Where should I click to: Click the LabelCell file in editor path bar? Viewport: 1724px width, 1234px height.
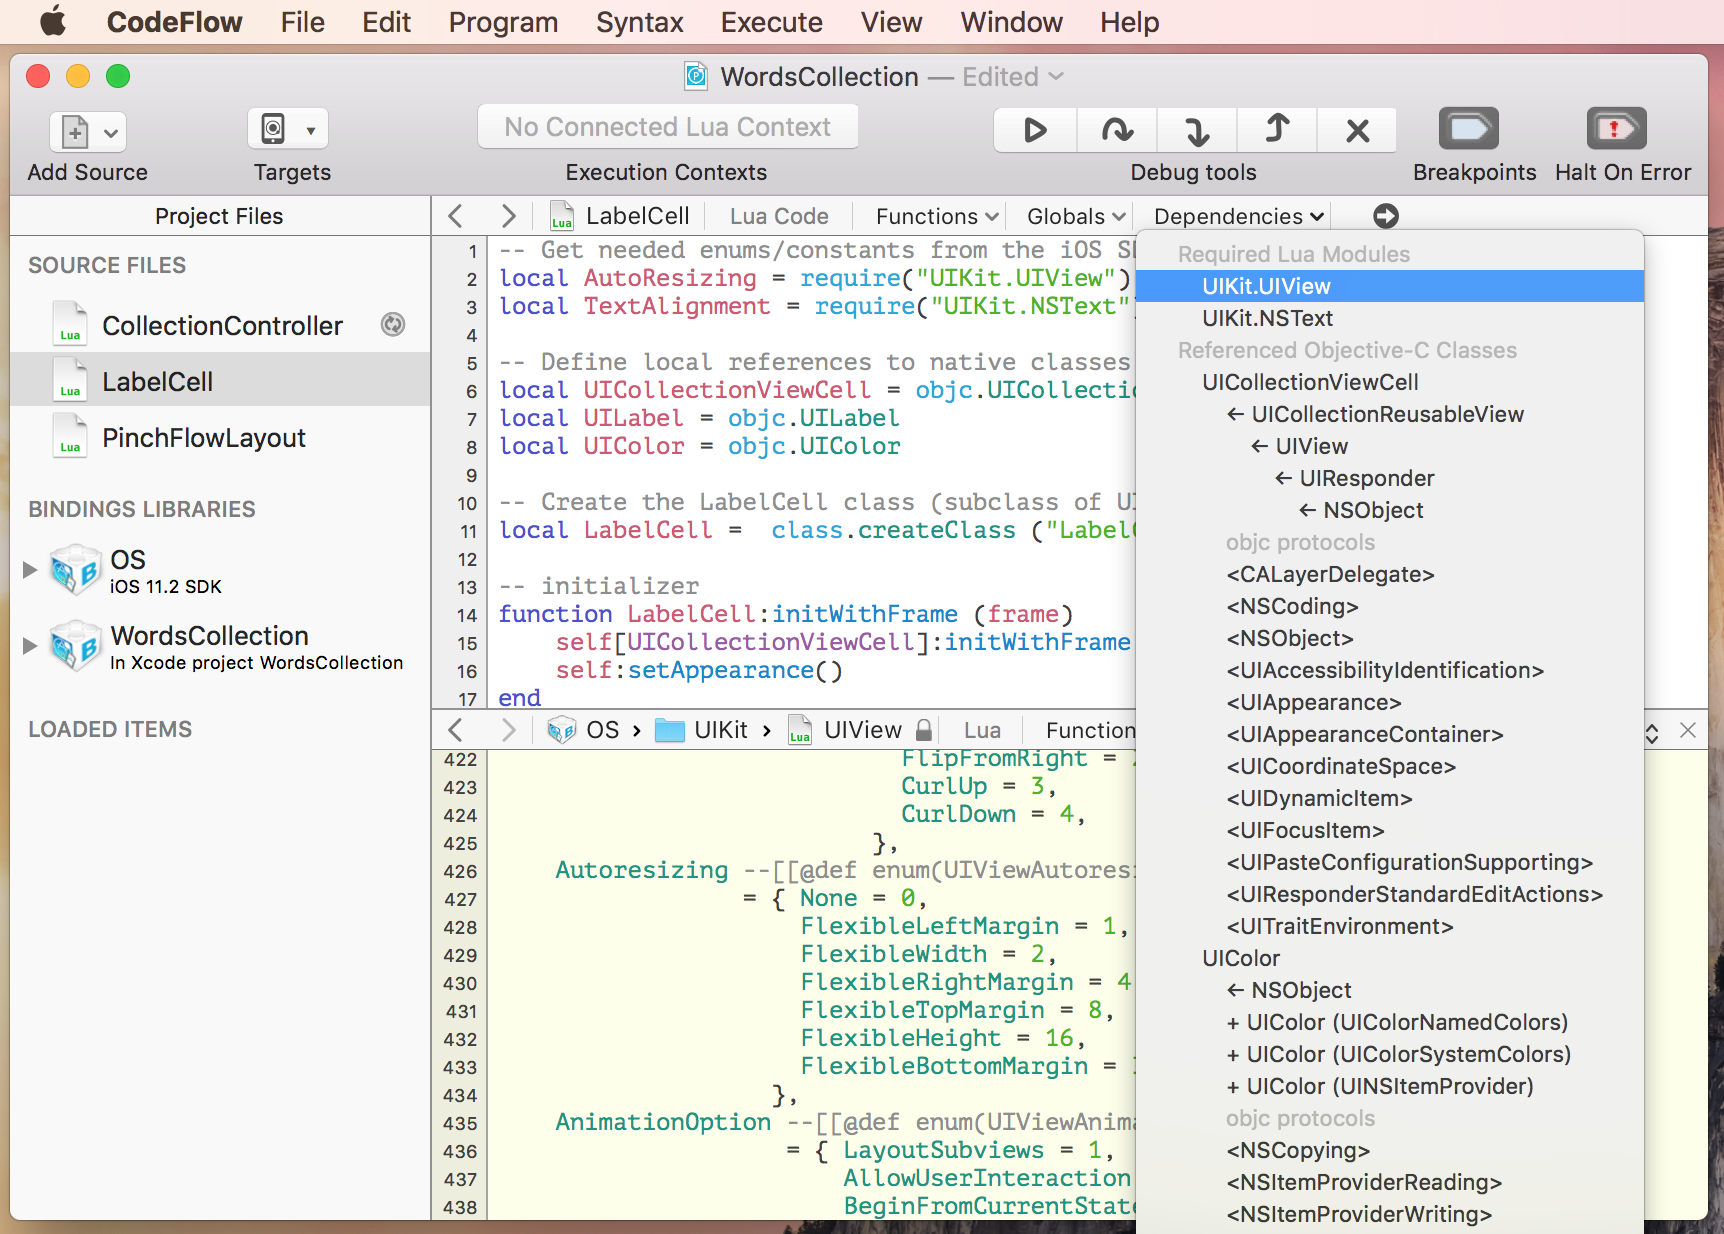pos(620,216)
